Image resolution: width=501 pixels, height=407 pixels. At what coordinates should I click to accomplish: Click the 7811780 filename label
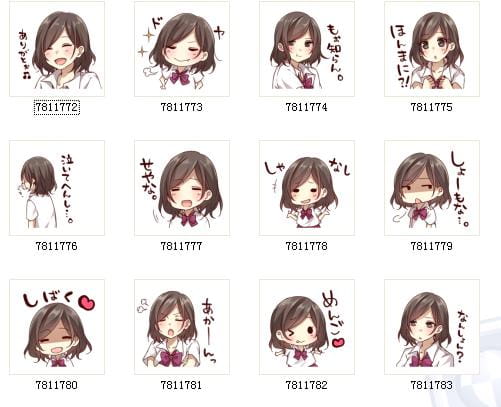click(57, 385)
